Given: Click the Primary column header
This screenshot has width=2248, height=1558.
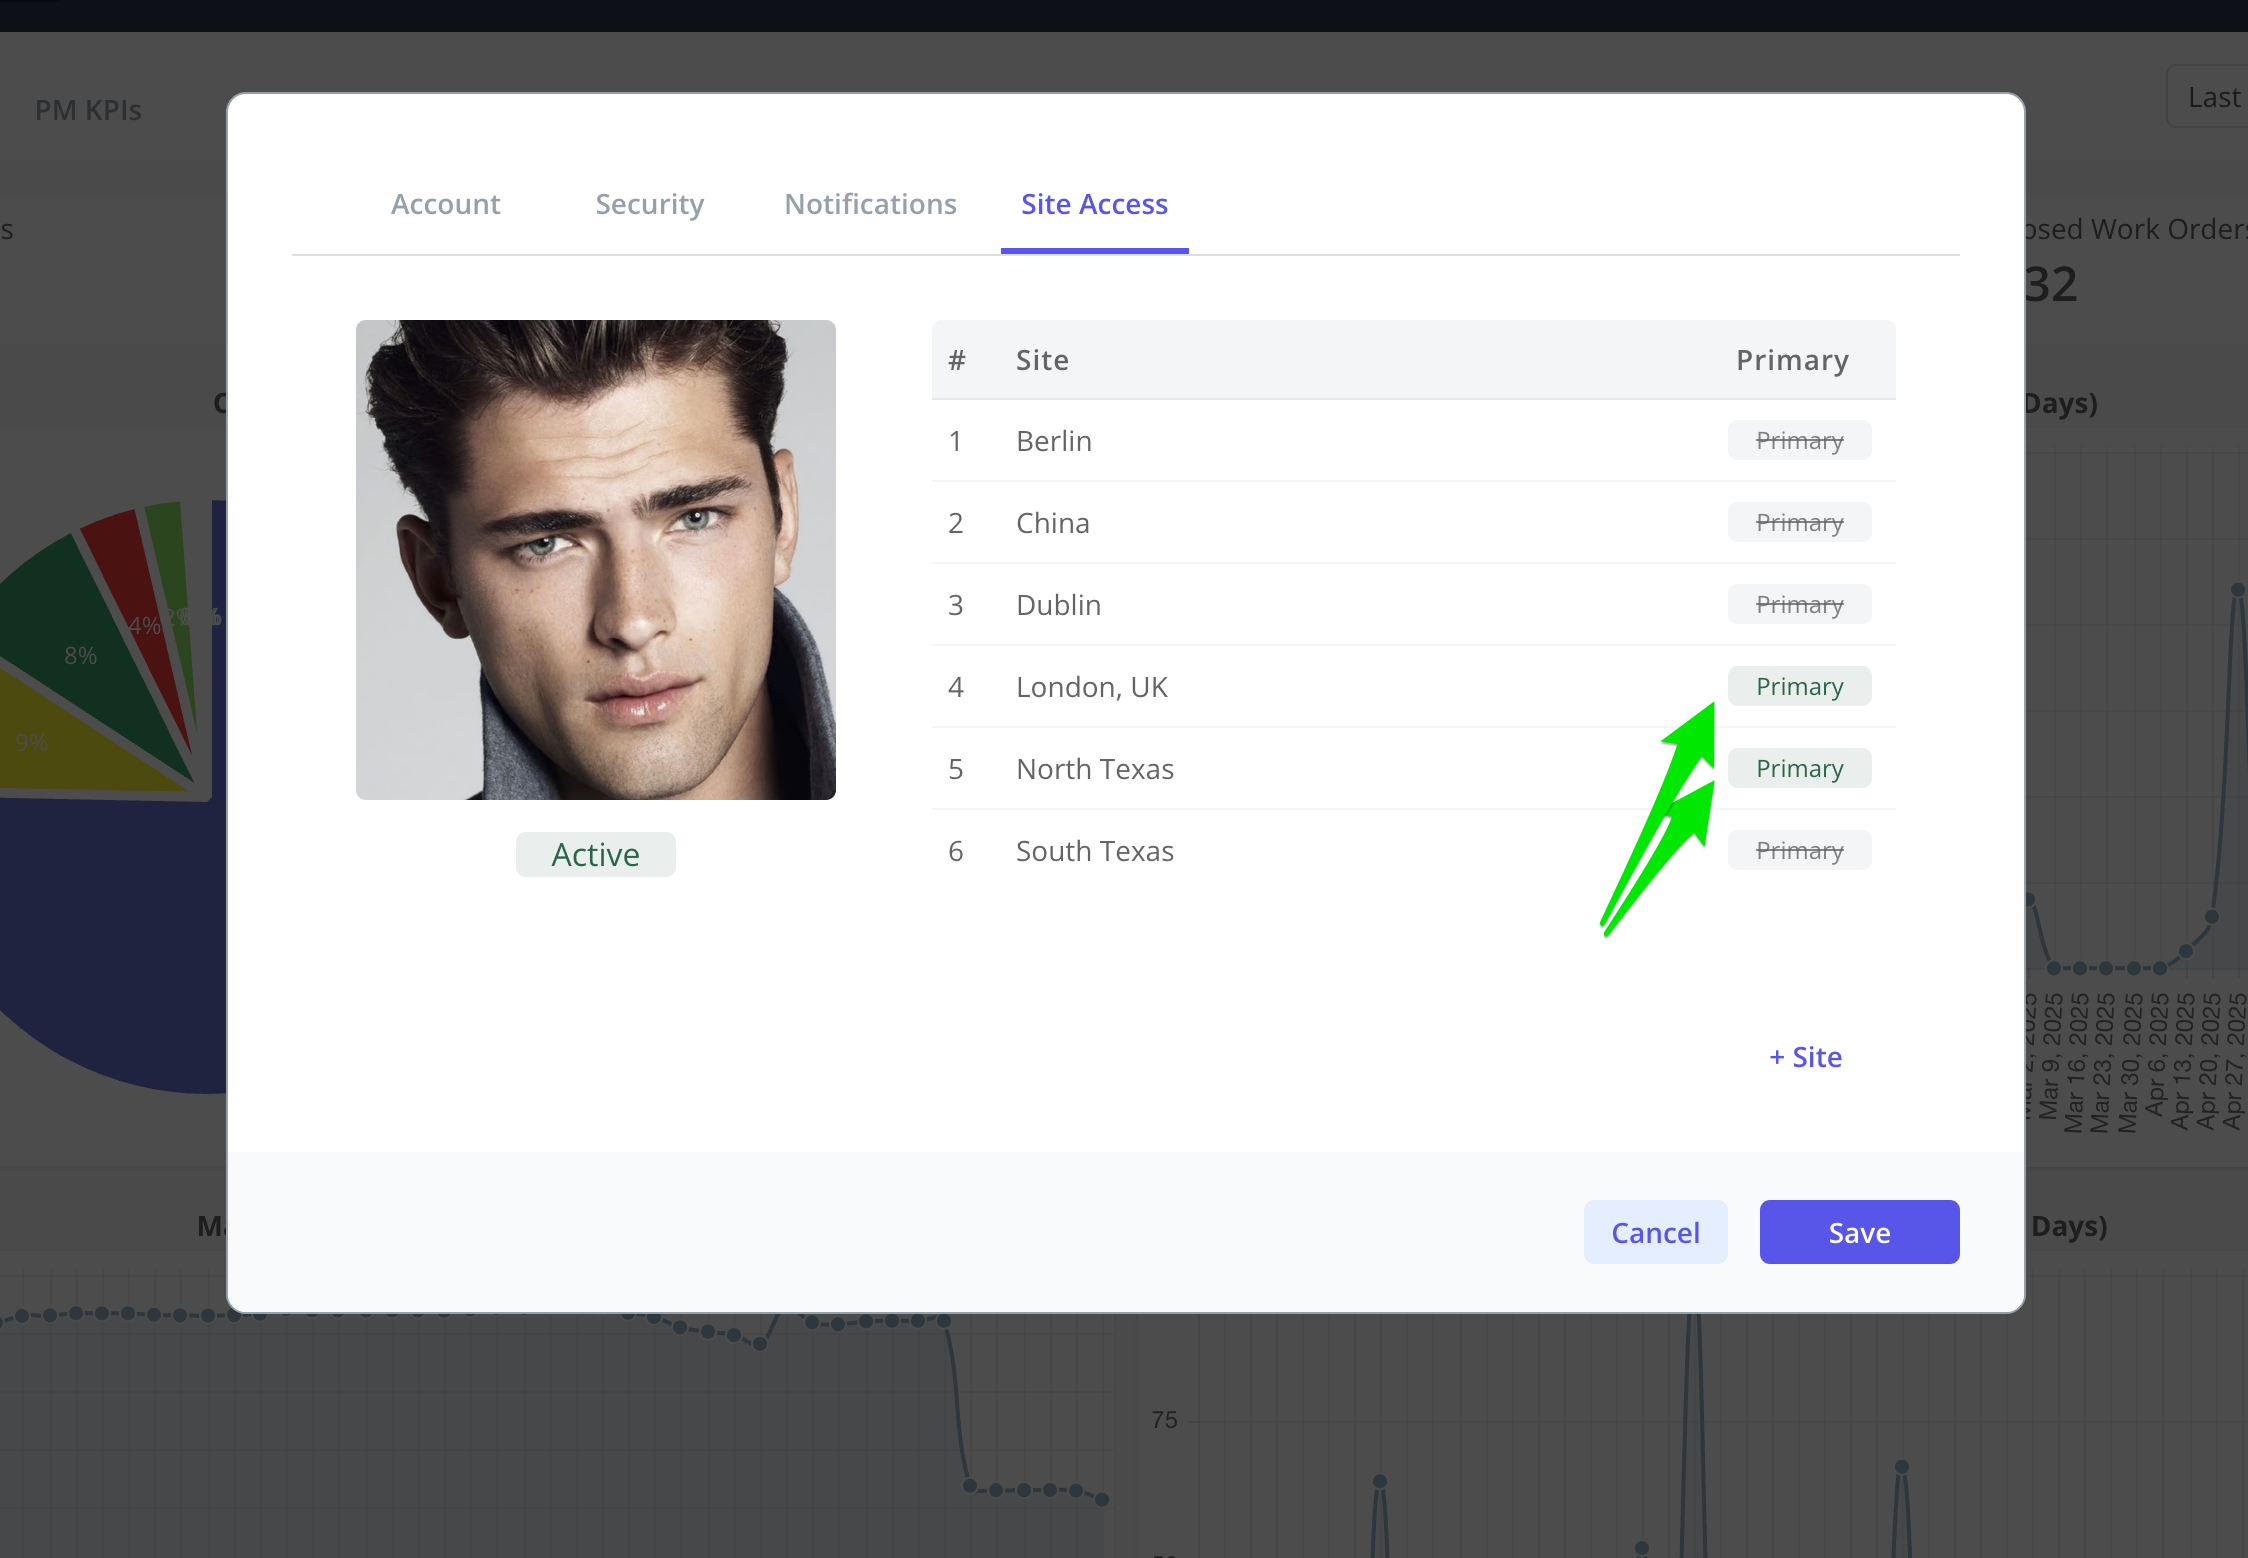Looking at the screenshot, I should [1792, 360].
